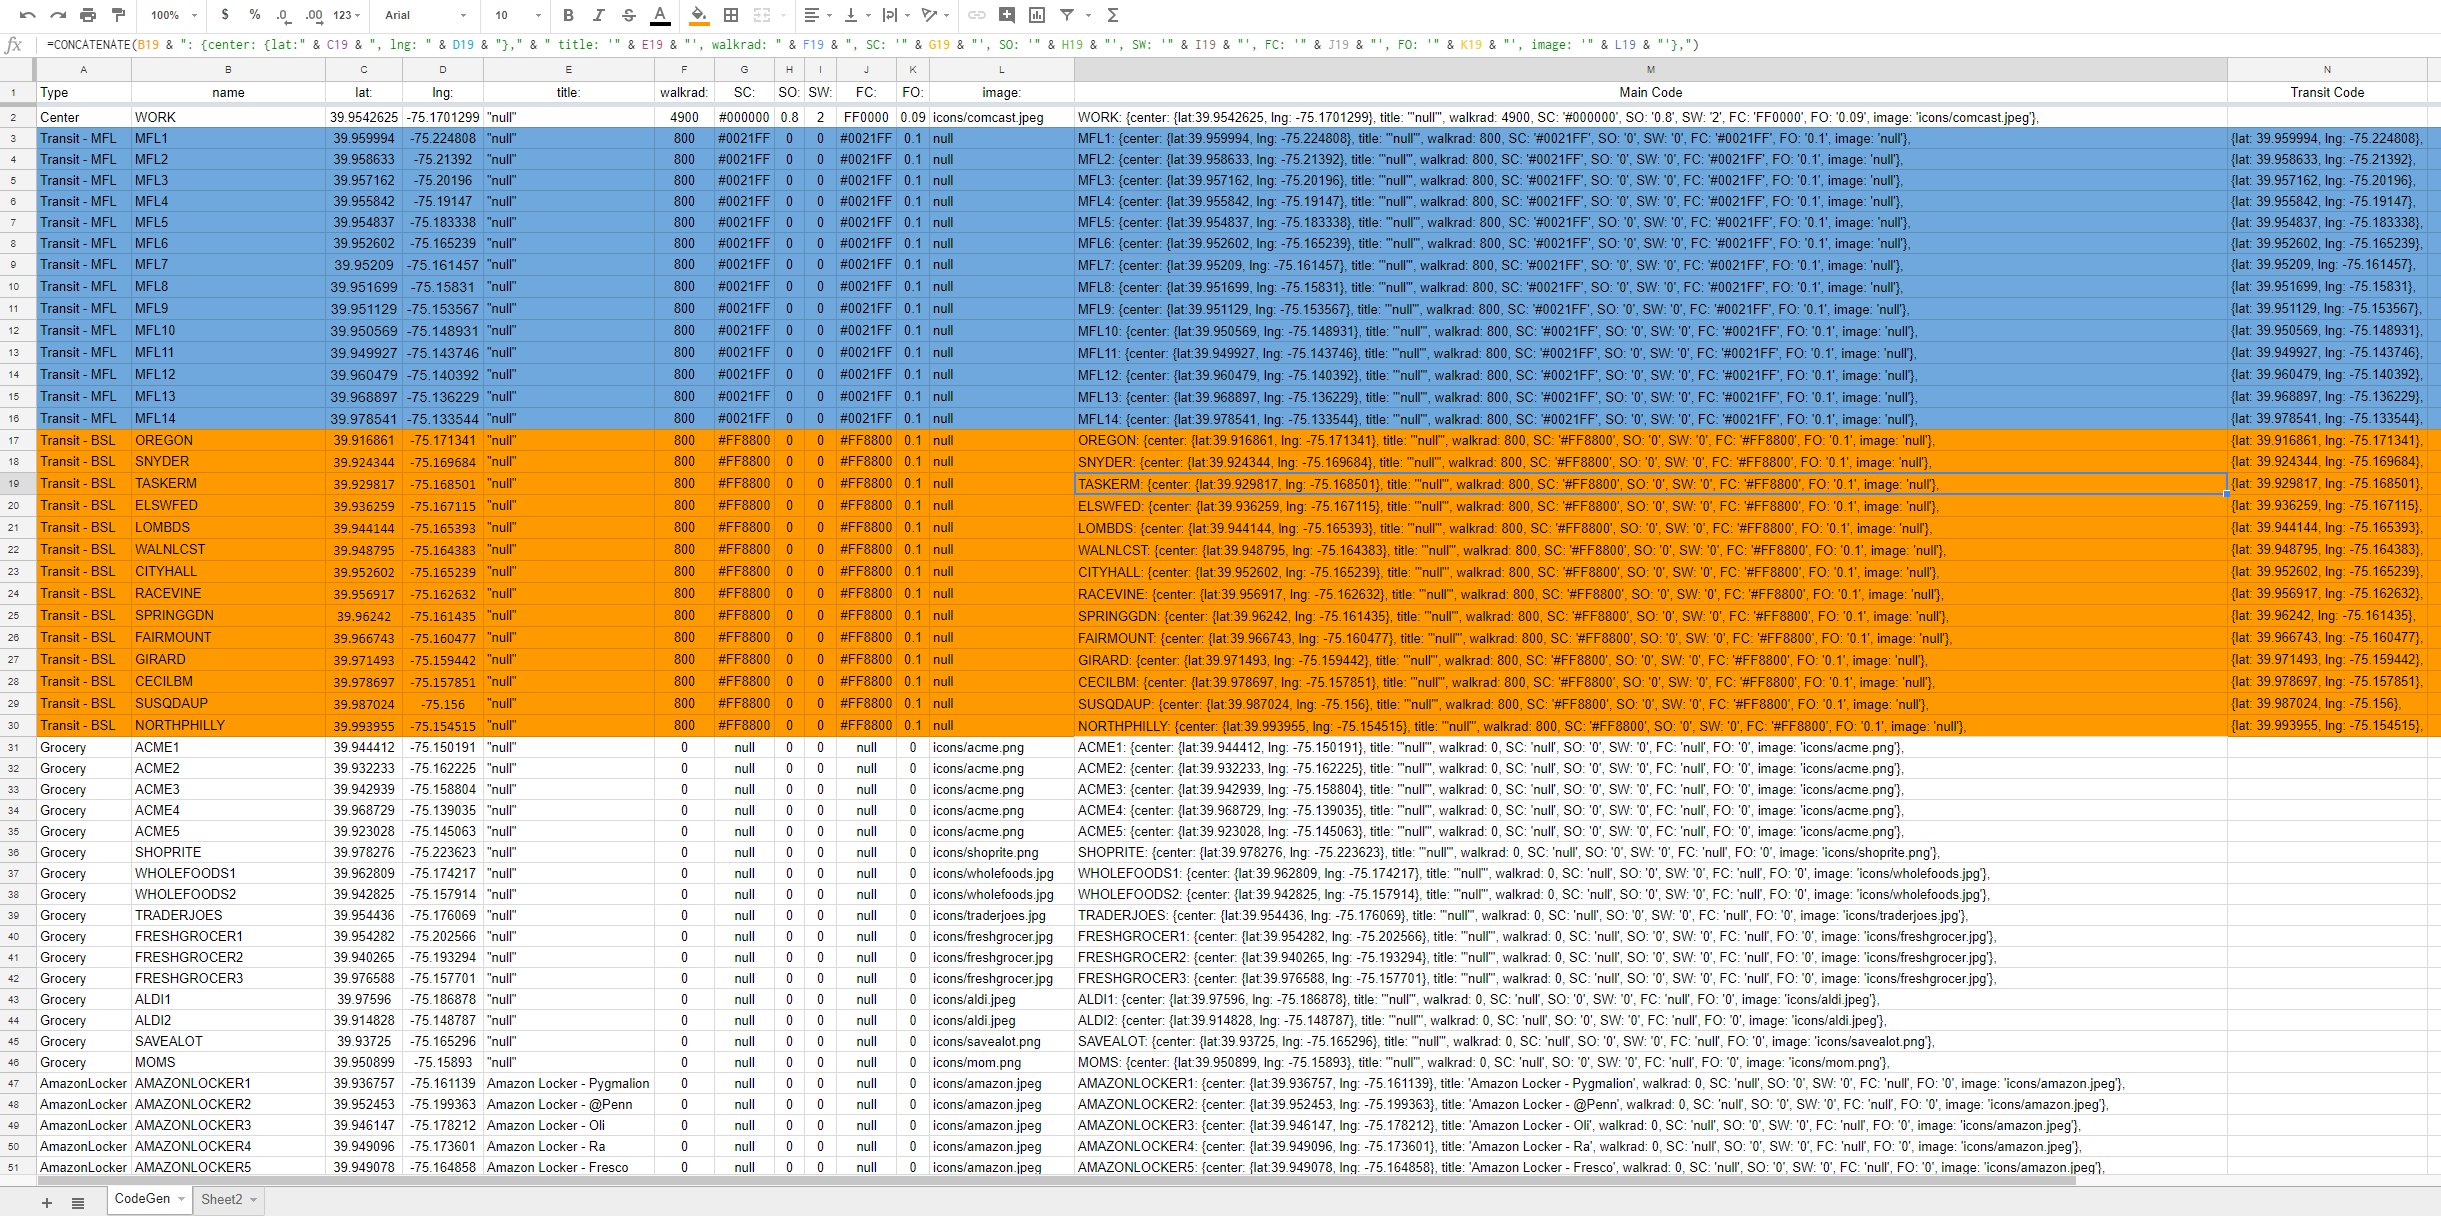
Task: Click the 'icons/shoprite.png' cell
Action: pyautogui.click(x=1001, y=852)
